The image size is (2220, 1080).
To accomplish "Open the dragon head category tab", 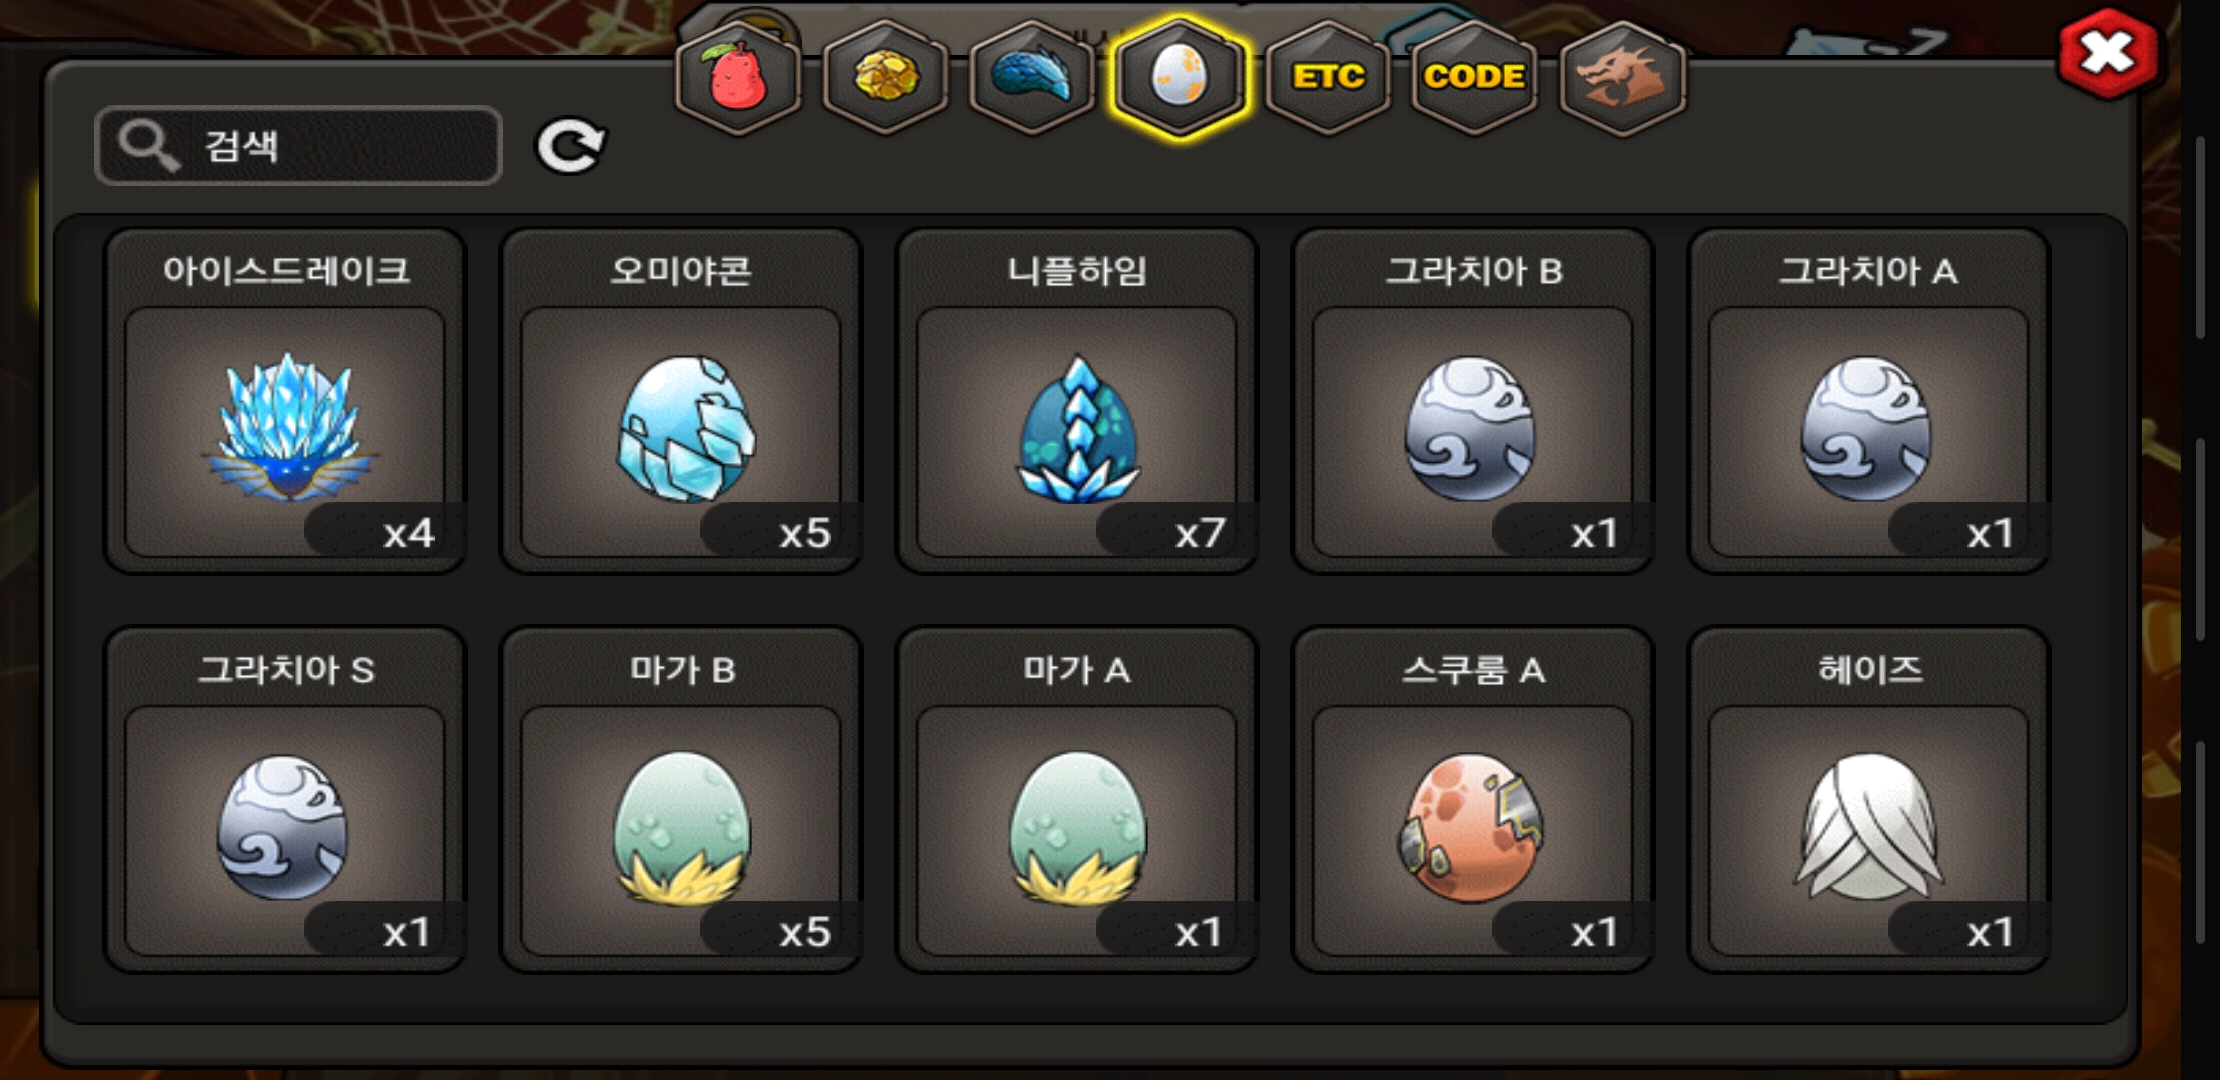I will [1622, 78].
